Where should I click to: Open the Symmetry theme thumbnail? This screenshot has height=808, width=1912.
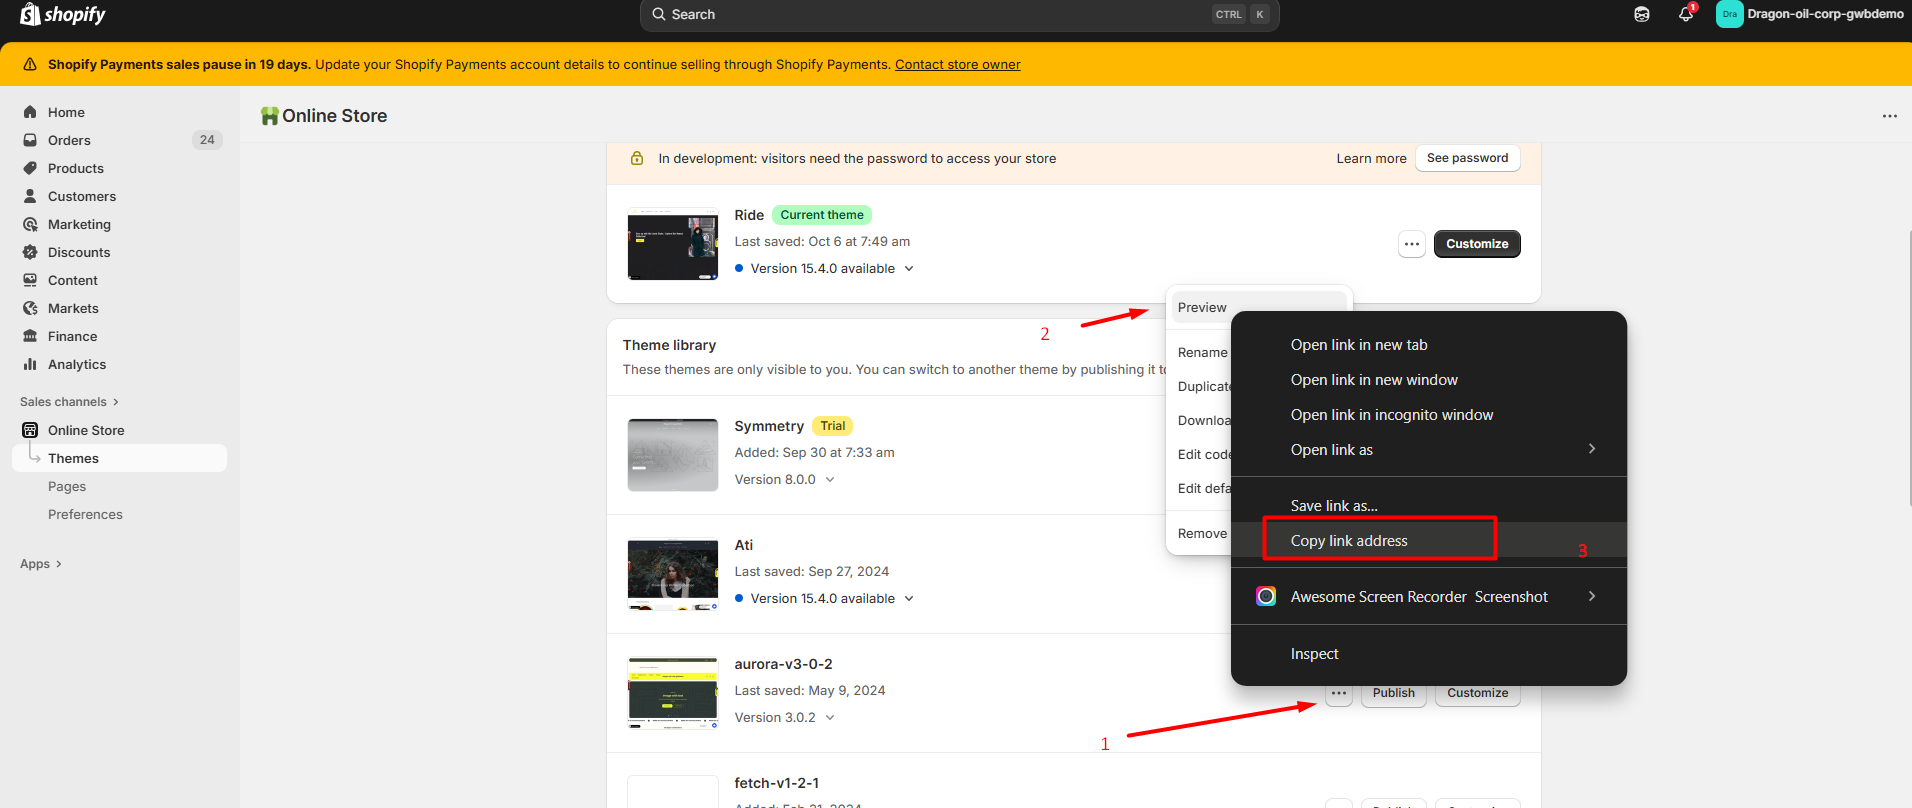(x=672, y=455)
